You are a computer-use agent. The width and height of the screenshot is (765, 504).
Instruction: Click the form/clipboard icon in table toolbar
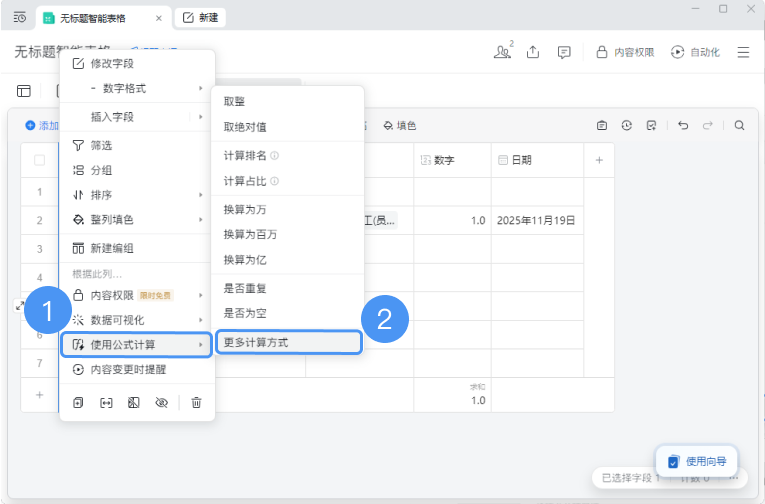(x=602, y=126)
